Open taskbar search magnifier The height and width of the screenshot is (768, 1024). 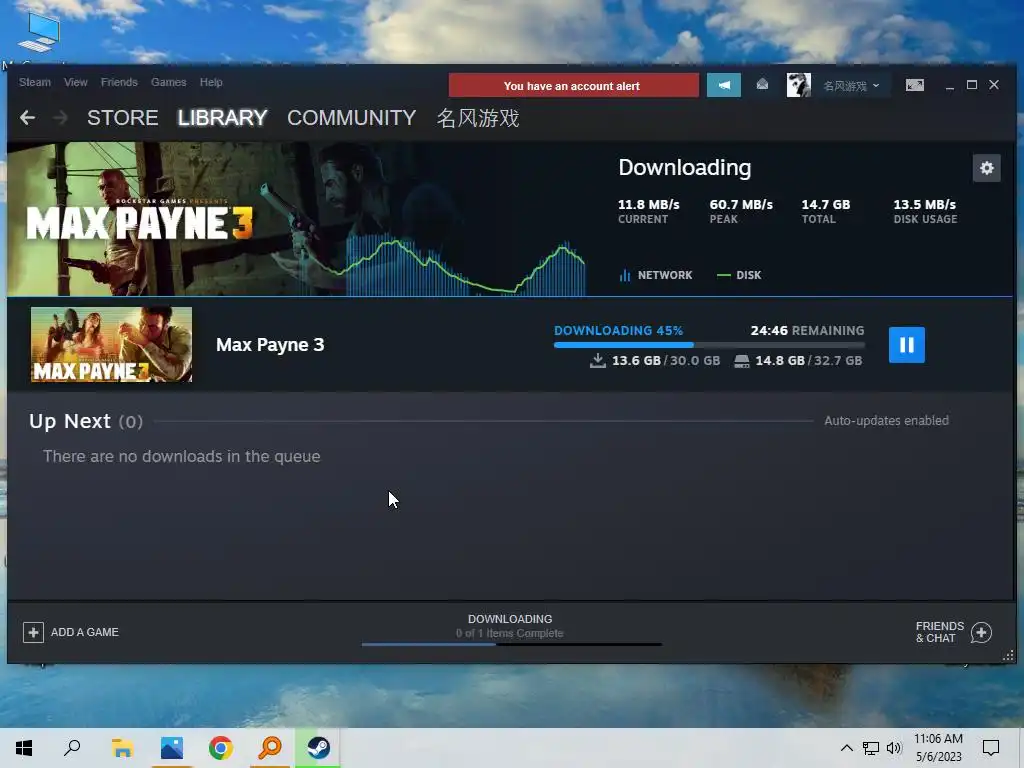pyautogui.click(x=72, y=748)
